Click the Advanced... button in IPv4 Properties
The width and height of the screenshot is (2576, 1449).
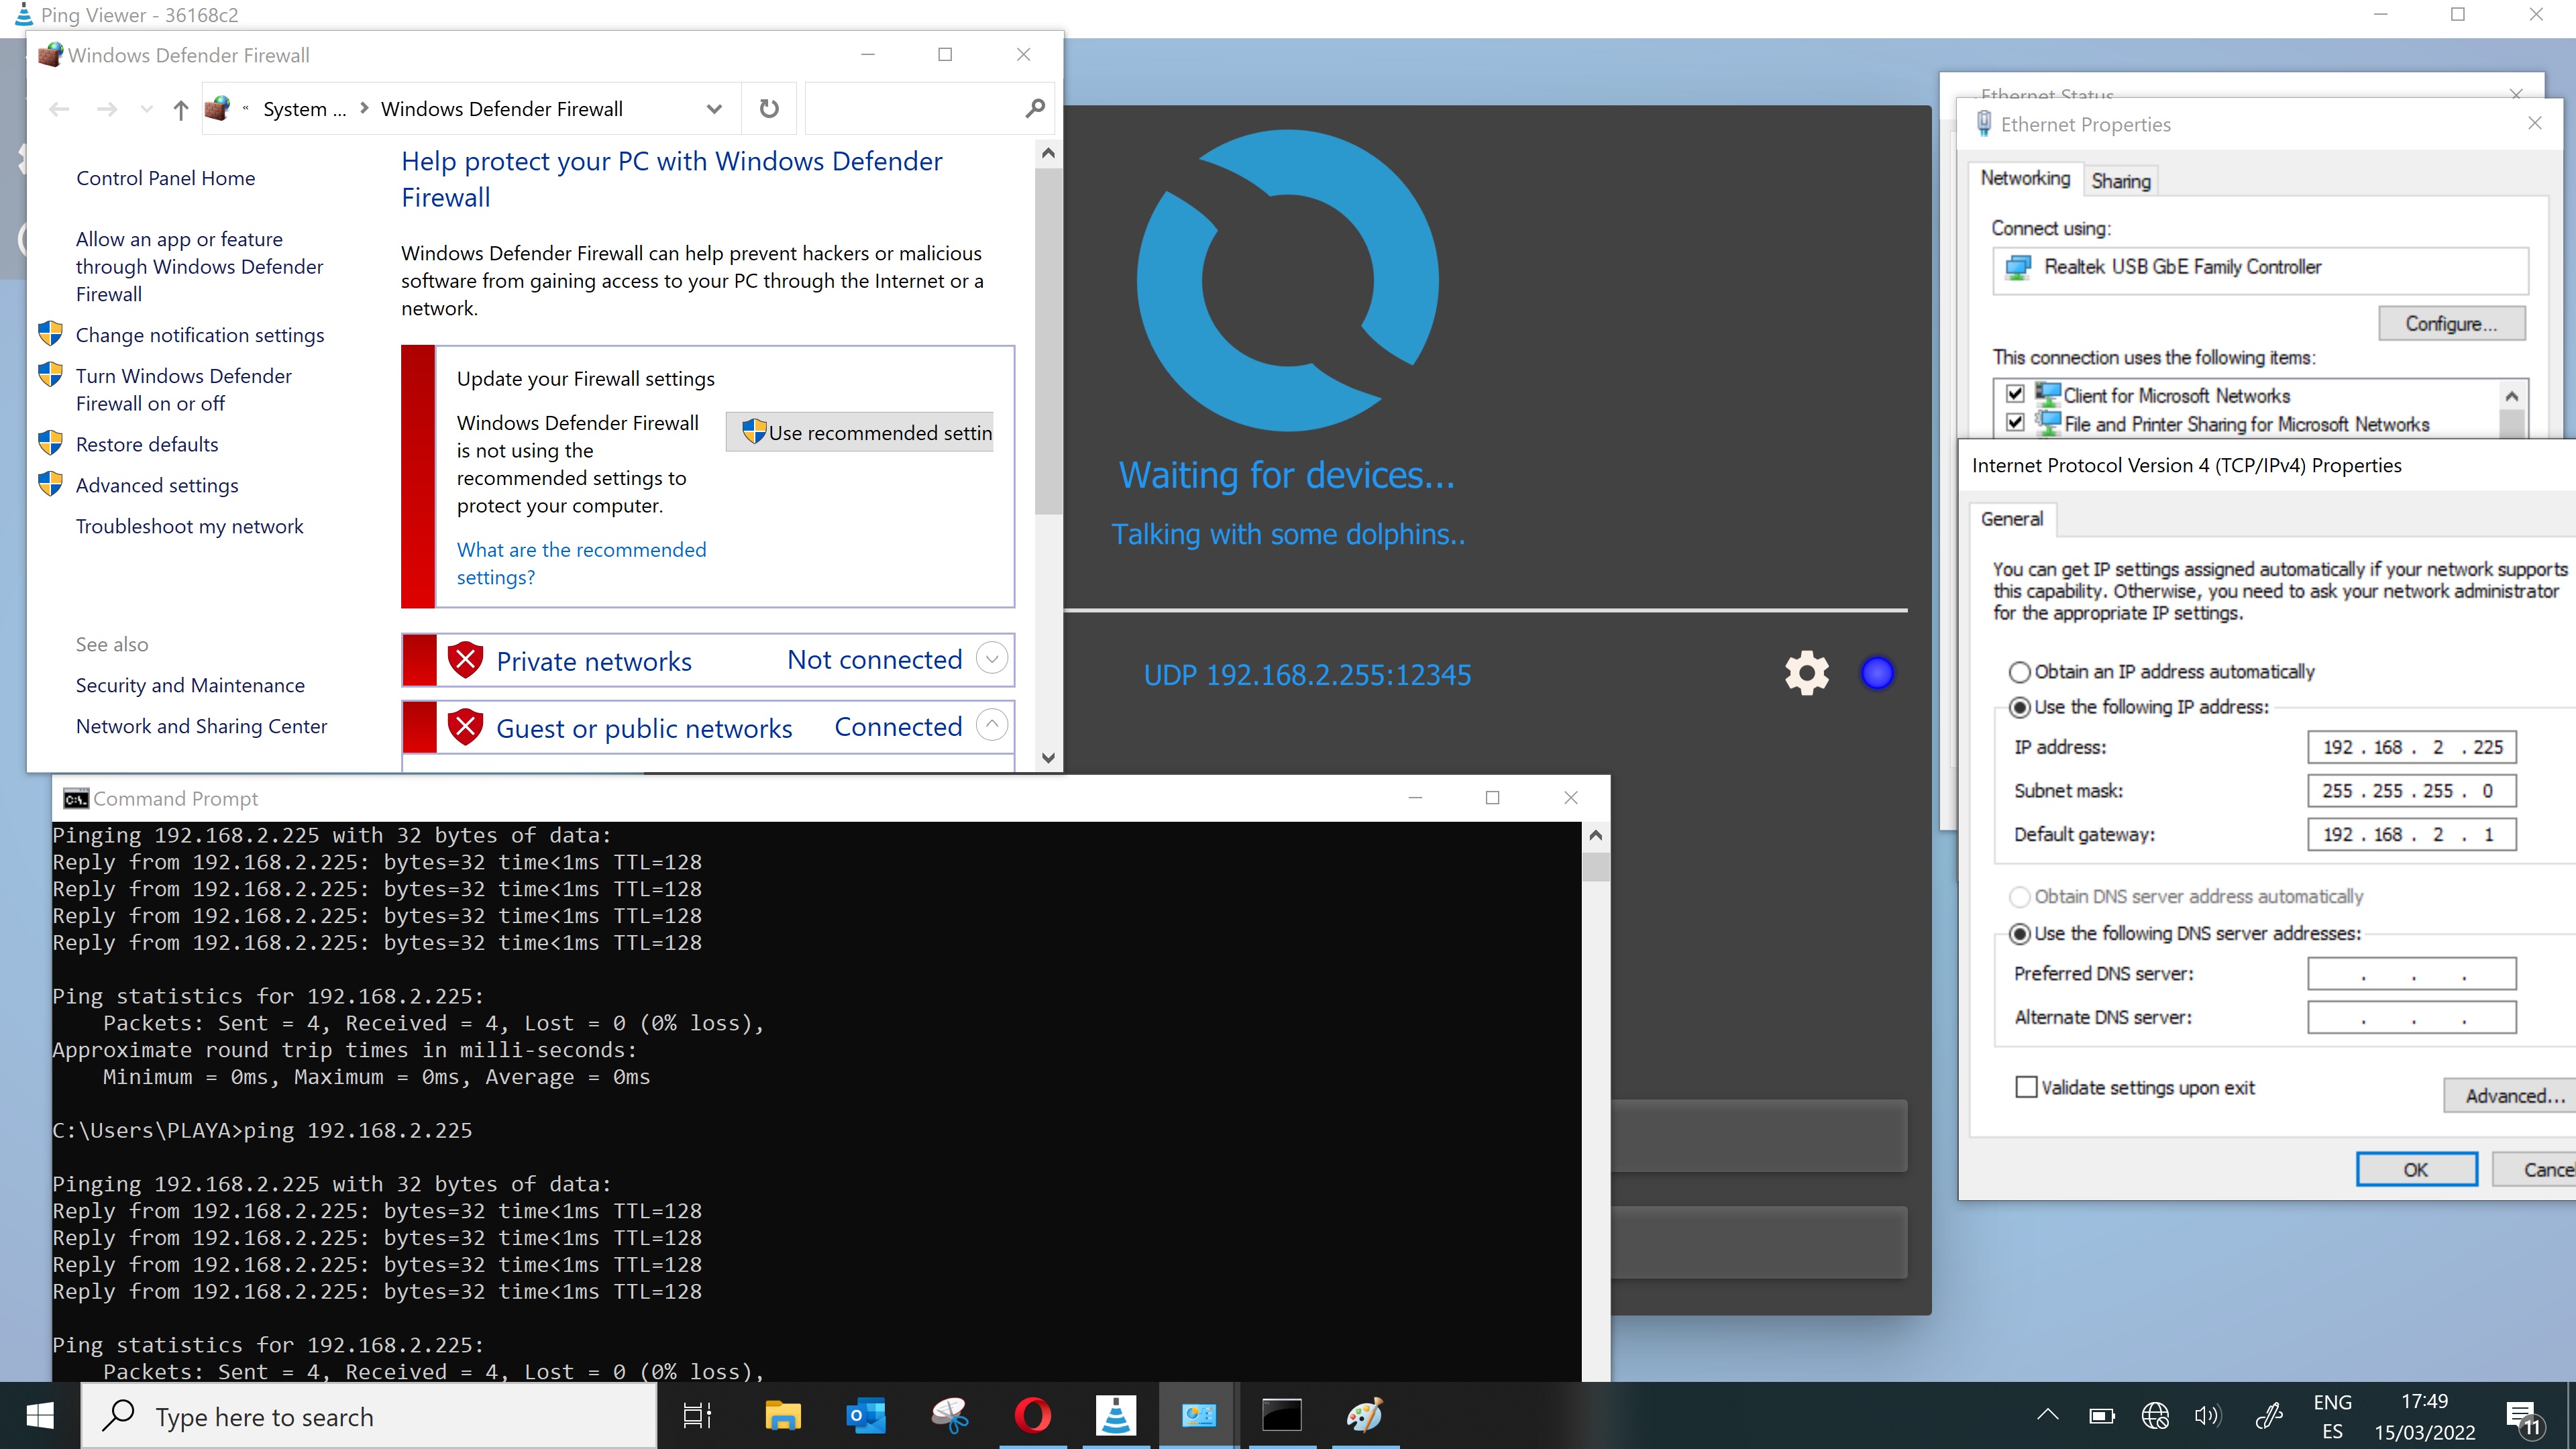tap(2510, 1096)
